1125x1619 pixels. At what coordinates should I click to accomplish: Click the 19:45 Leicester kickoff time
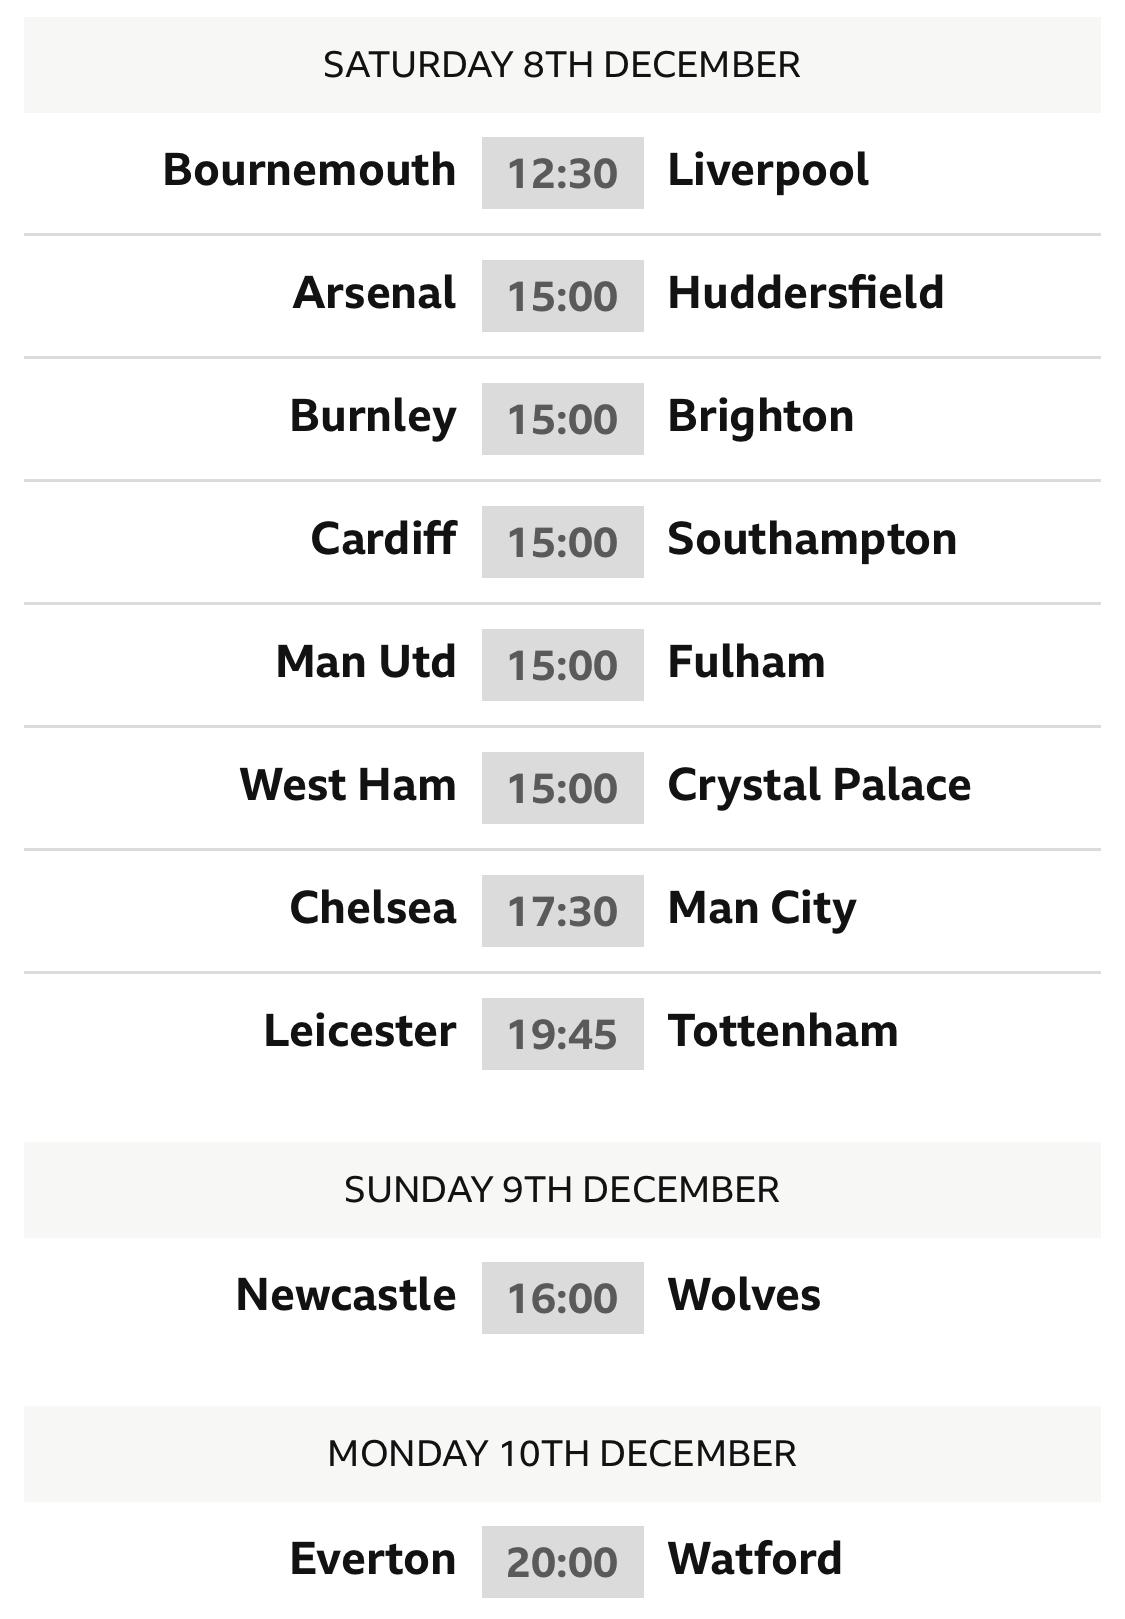click(562, 1034)
